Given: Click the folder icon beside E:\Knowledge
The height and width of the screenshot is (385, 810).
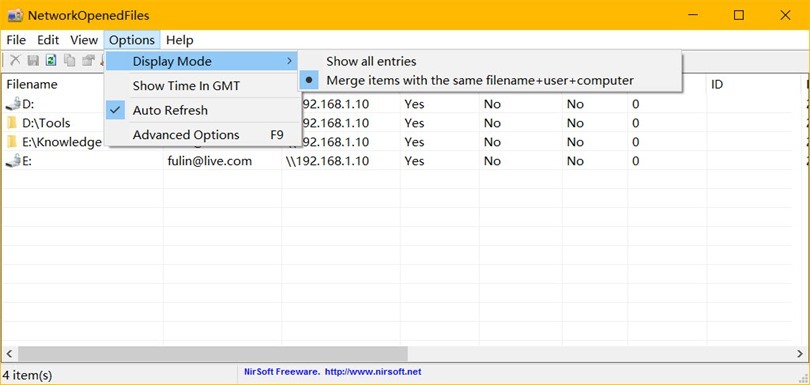Looking at the screenshot, I should (12, 142).
